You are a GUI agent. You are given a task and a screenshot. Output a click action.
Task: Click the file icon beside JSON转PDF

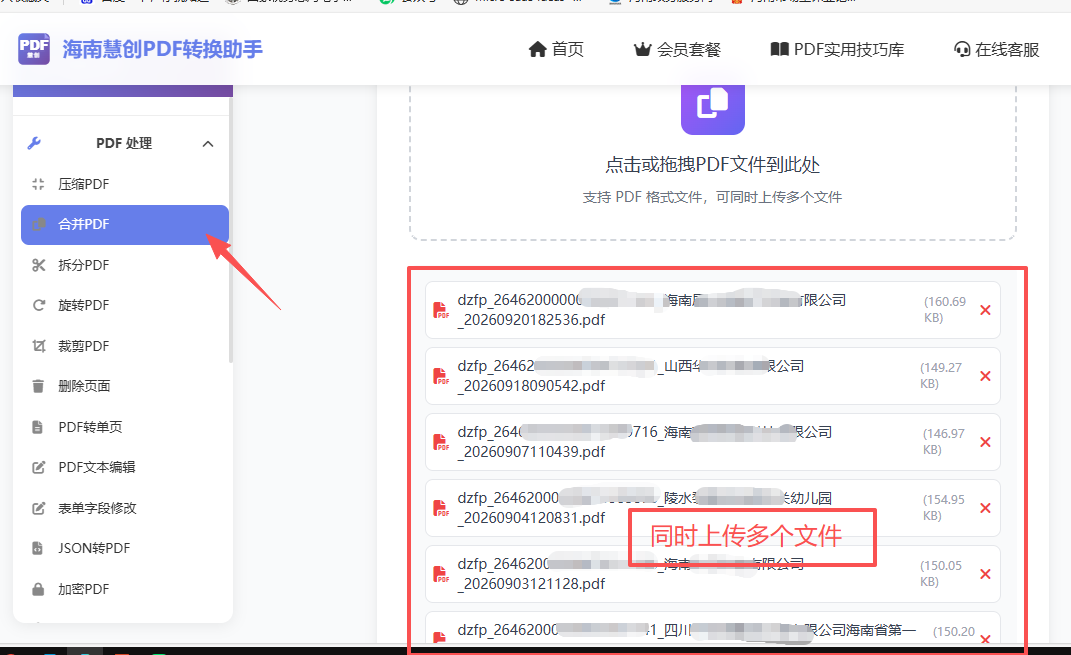point(38,548)
